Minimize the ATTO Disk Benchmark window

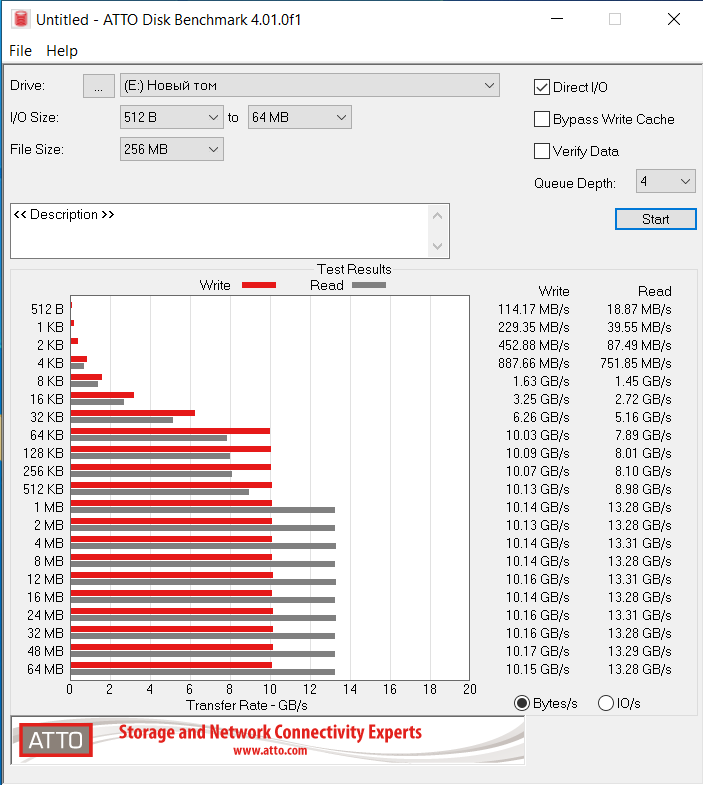pyautogui.click(x=557, y=19)
